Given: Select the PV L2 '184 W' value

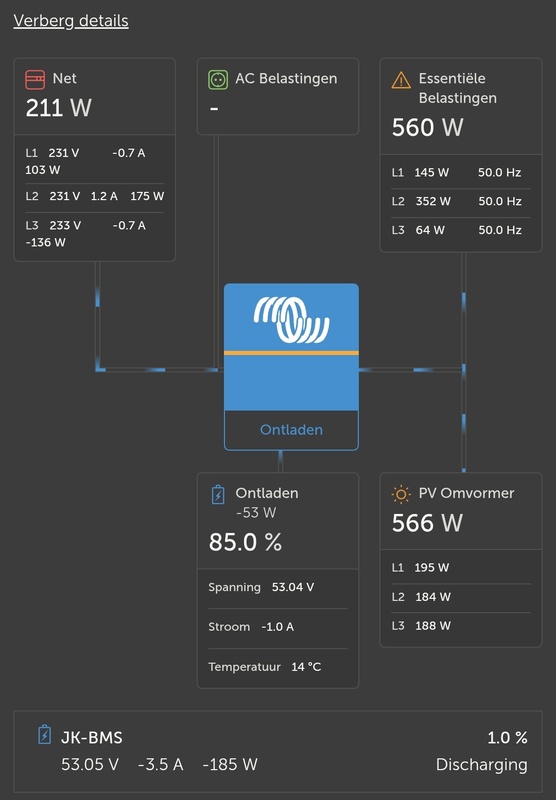Looking at the screenshot, I should (x=433, y=597).
